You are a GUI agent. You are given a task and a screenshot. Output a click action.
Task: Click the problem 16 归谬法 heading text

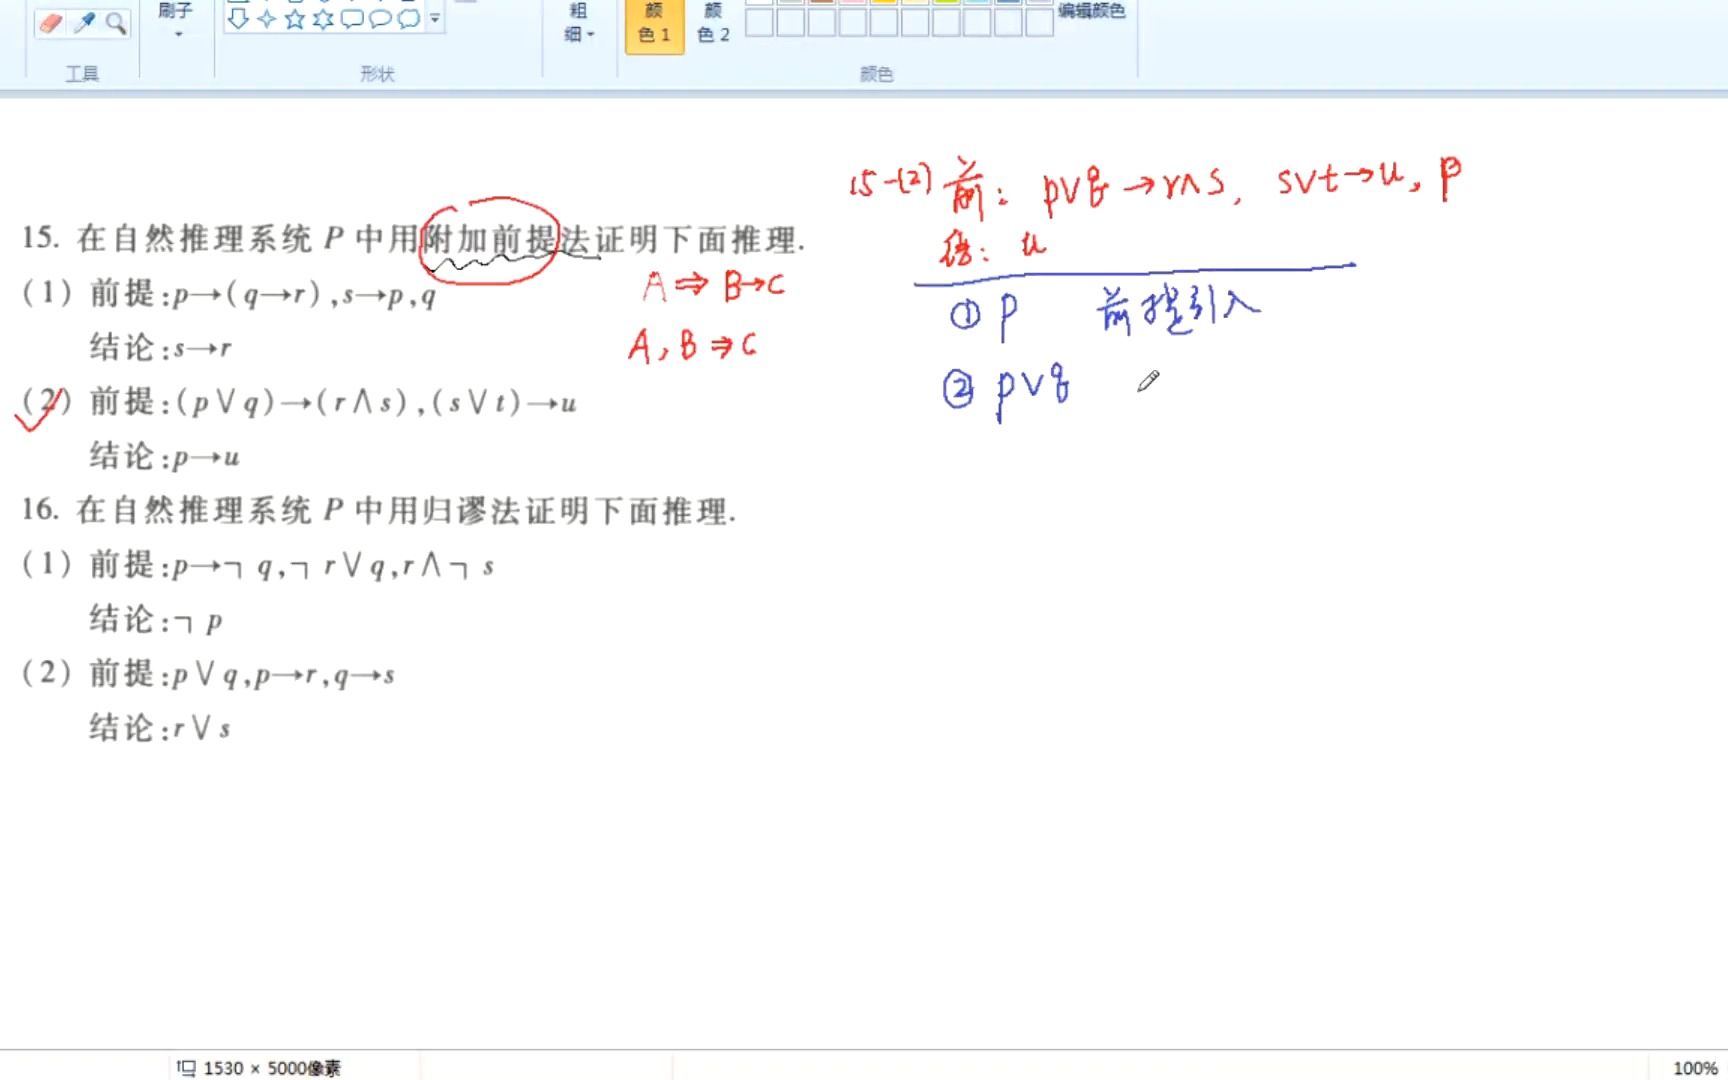click(379, 511)
